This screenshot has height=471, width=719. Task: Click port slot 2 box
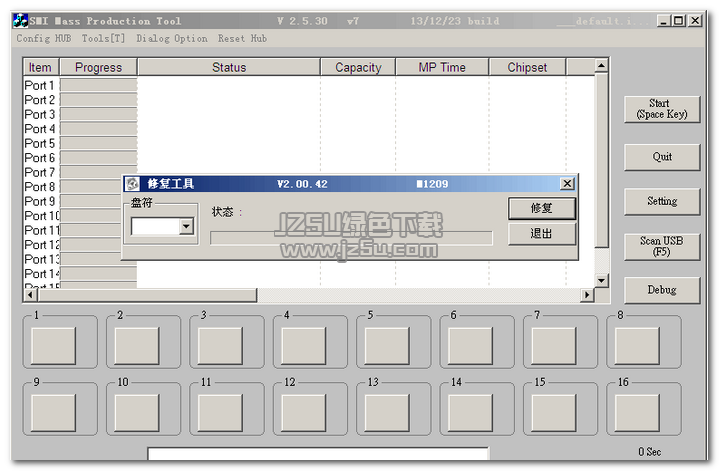click(x=137, y=346)
